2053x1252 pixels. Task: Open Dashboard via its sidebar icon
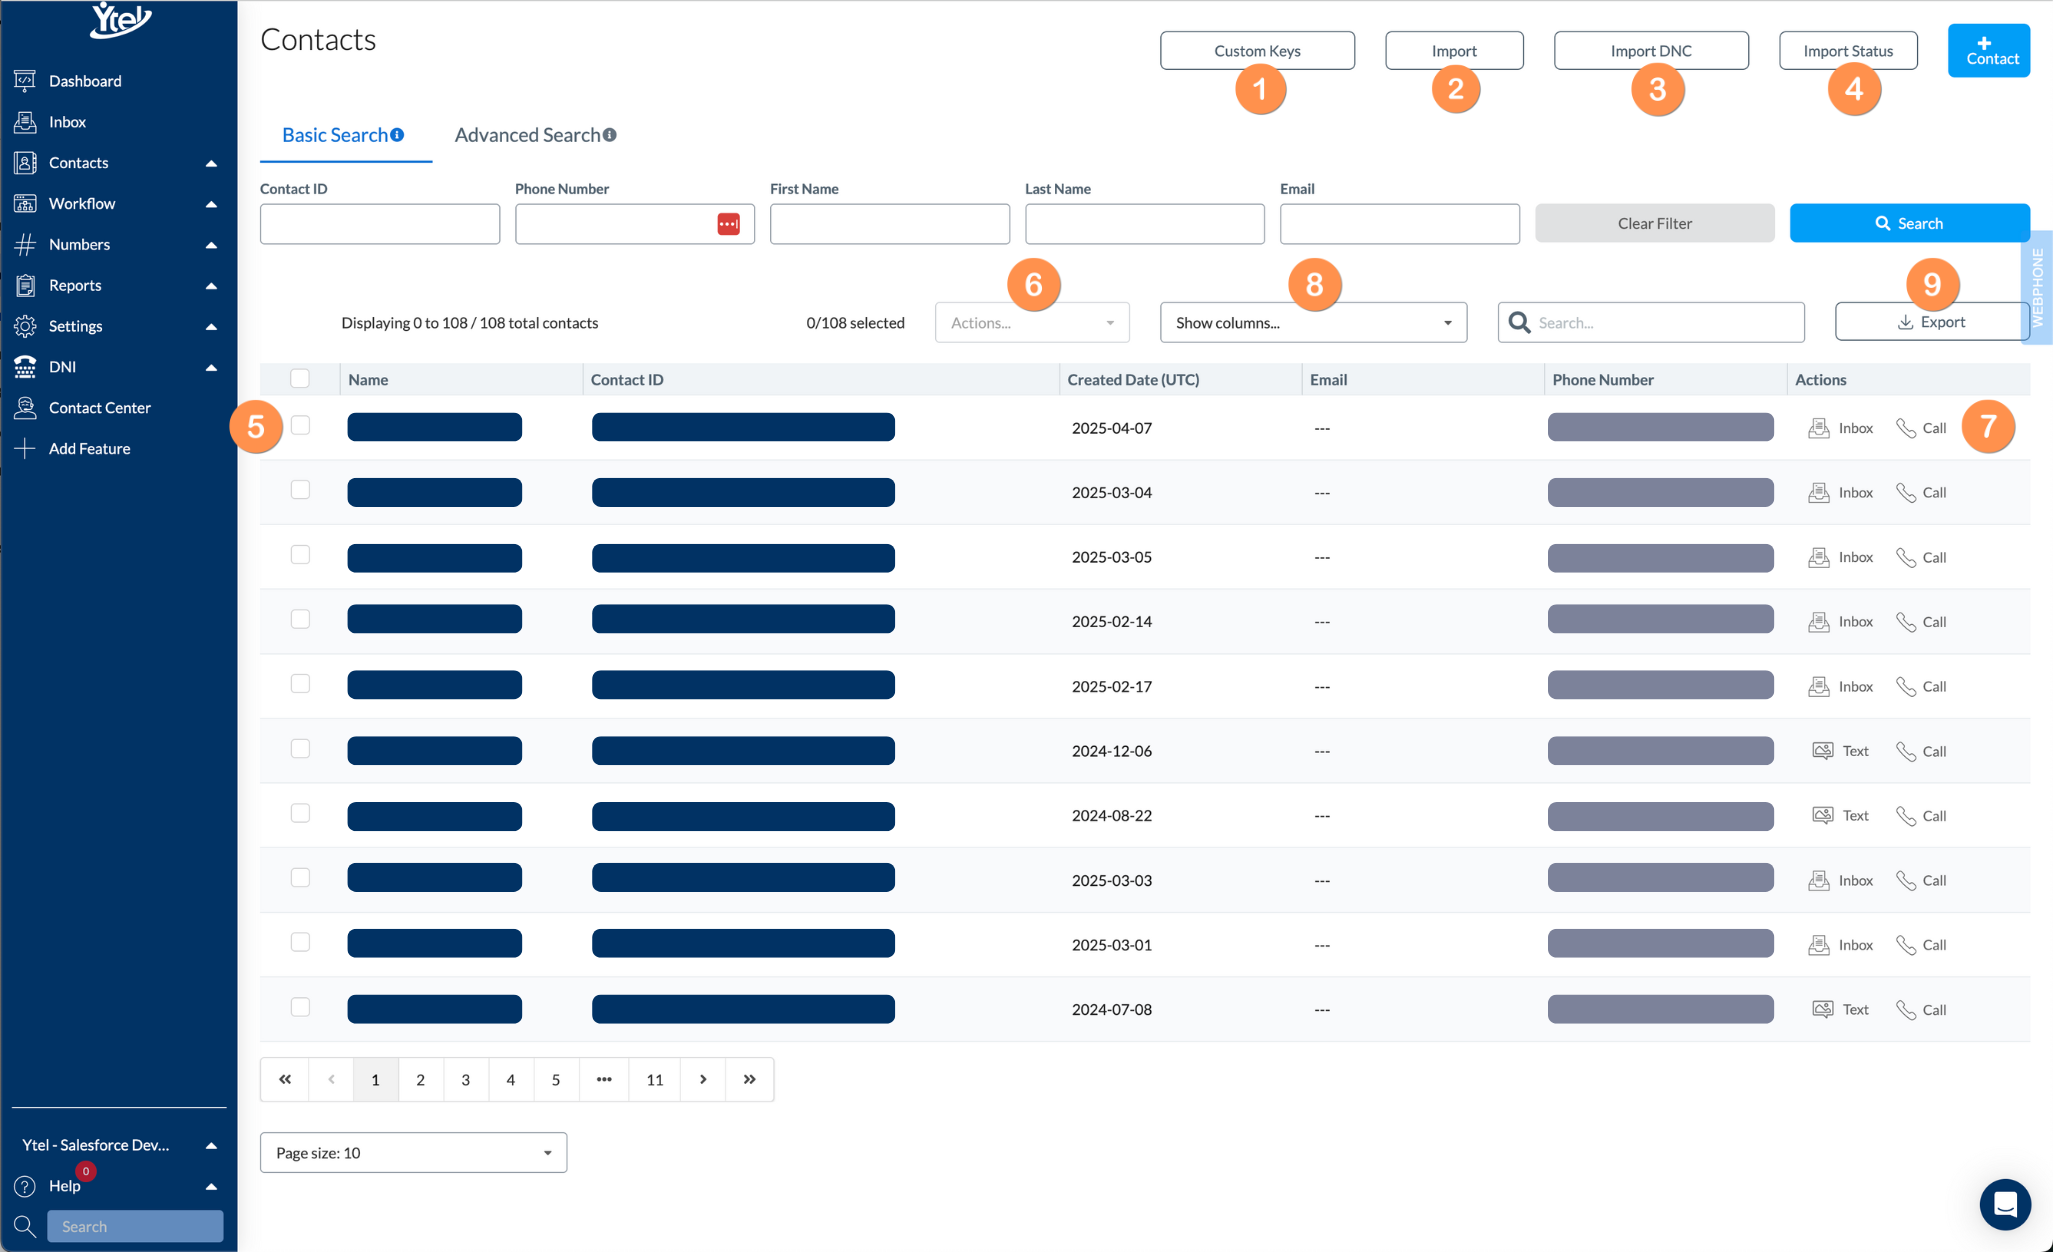[25, 80]
